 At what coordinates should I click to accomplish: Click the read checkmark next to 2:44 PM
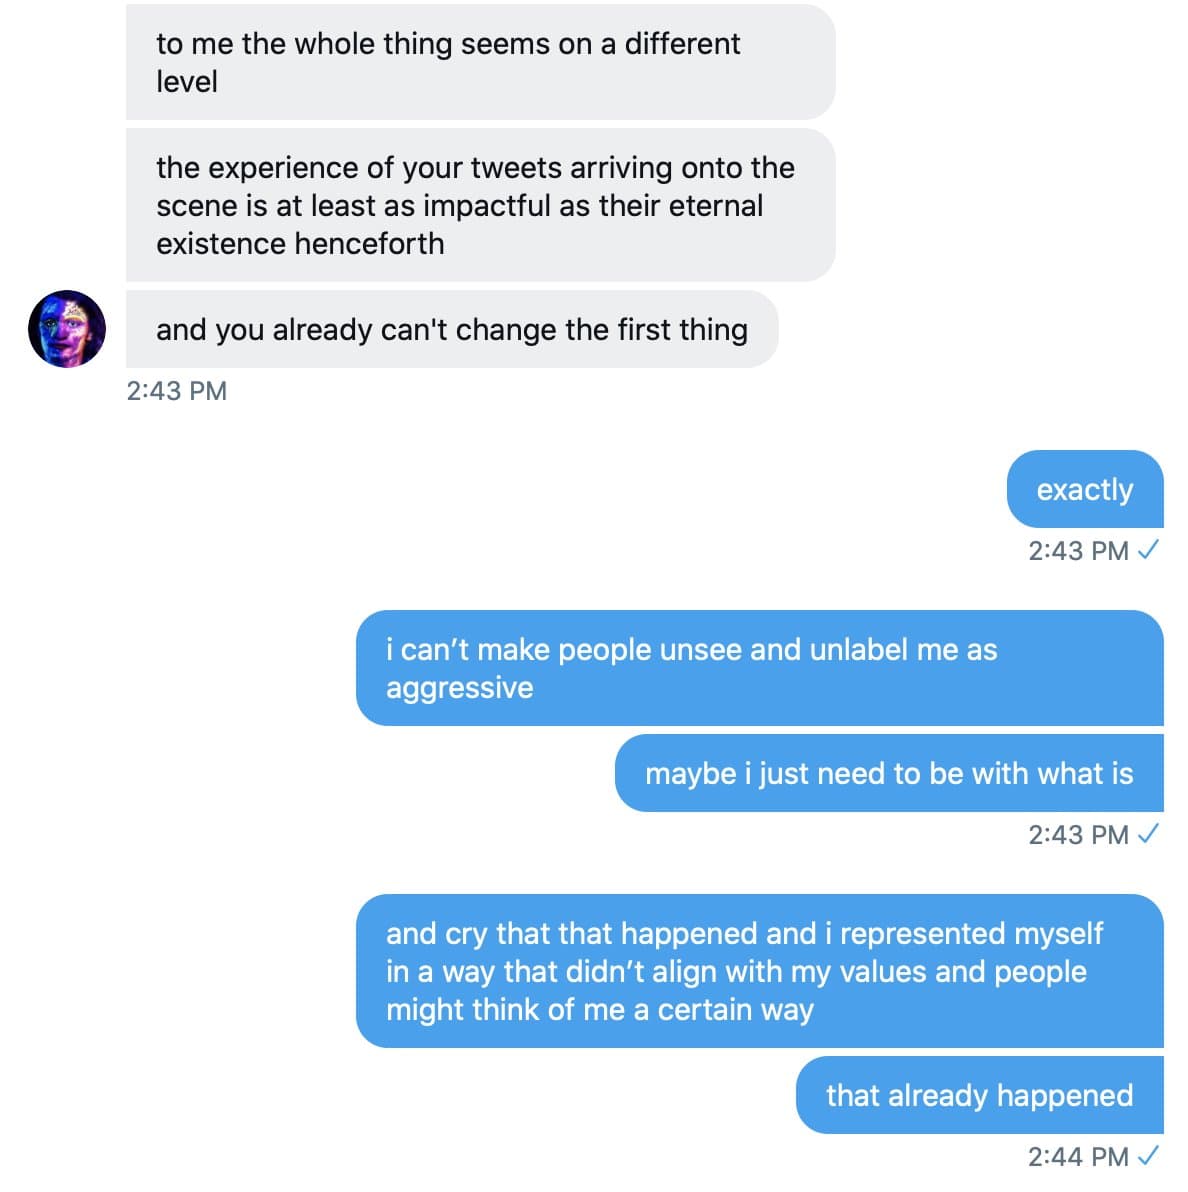tap(1148, 1156)
